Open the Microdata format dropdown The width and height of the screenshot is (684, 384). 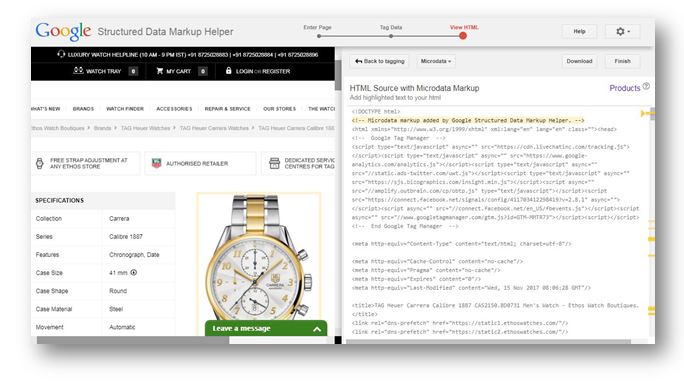pyautogui.click(x=435, y=61)
